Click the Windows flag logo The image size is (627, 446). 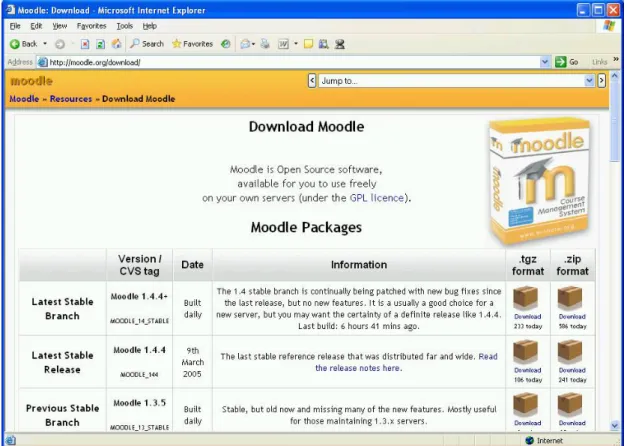coord(609,26)
